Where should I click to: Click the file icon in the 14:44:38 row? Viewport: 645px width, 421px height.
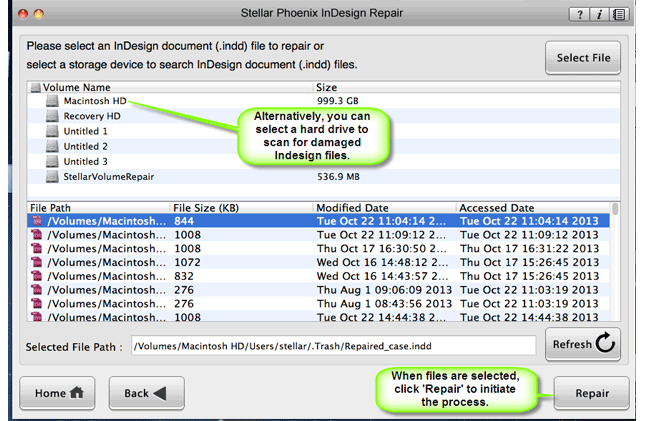(x=37, y=317)
